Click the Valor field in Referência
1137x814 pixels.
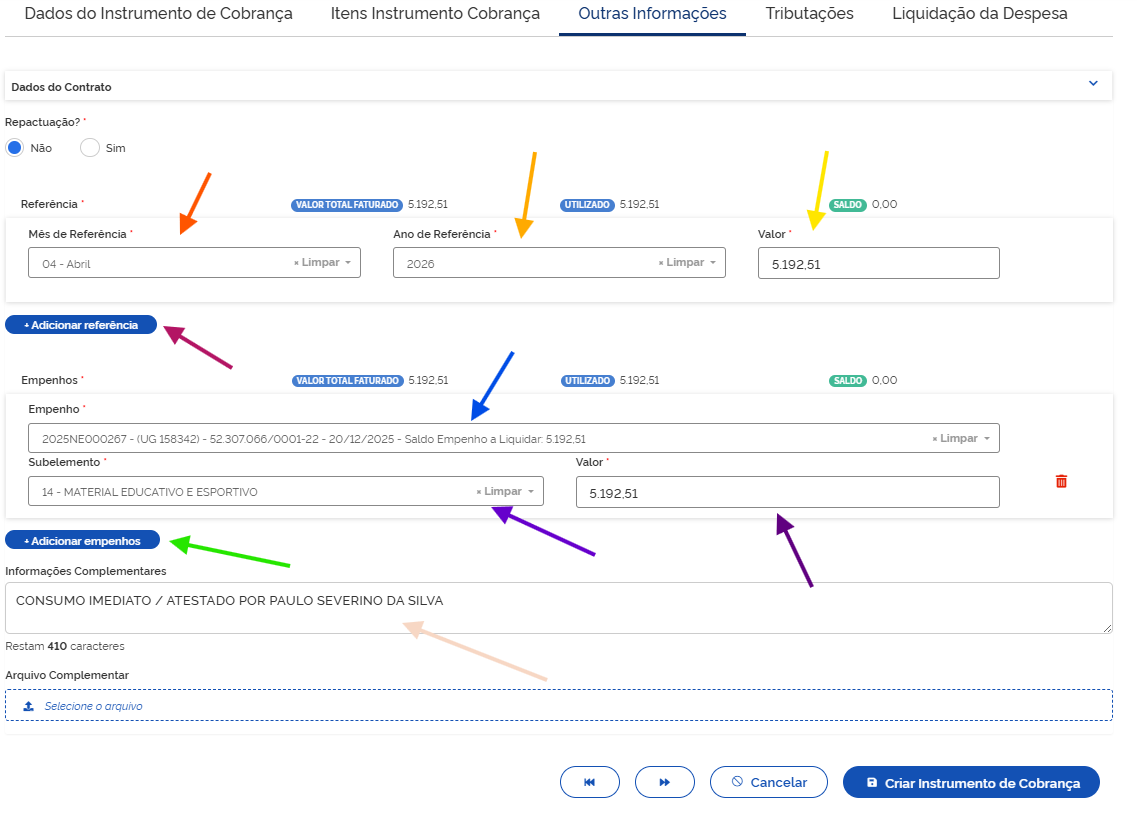pos(878,263)
